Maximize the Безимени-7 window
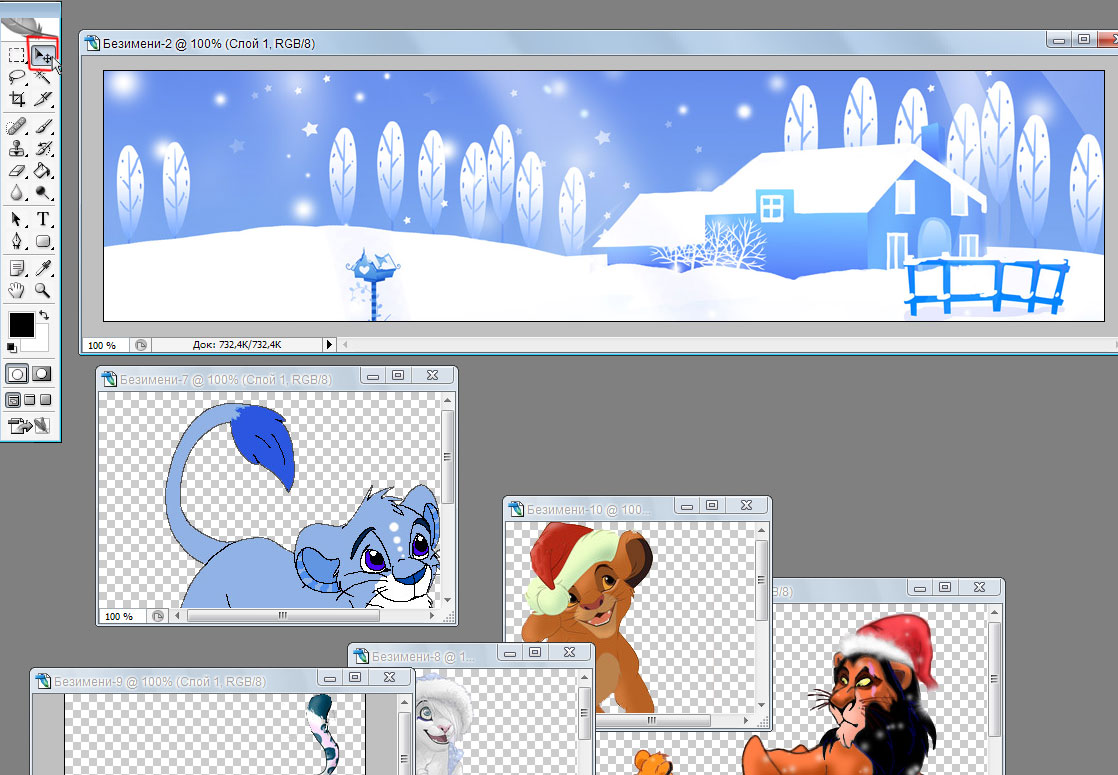Image resolution: width=1118 pixels, height=775 pixels. [398, 375]
